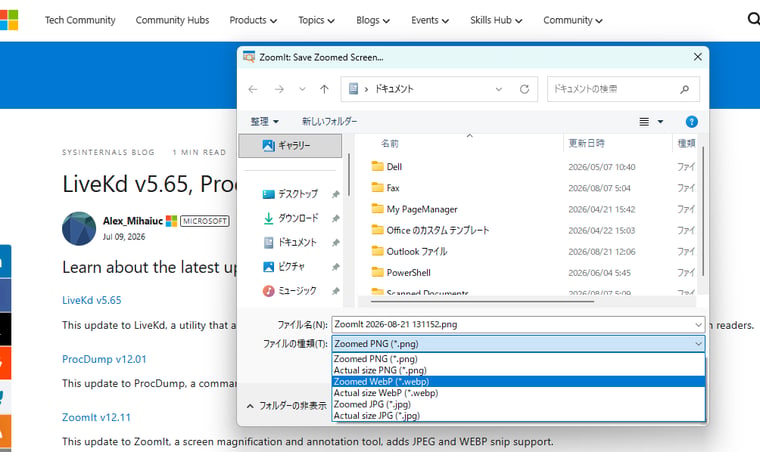Expand the ファイル名 dropdown arrow

tap(698, 325)
